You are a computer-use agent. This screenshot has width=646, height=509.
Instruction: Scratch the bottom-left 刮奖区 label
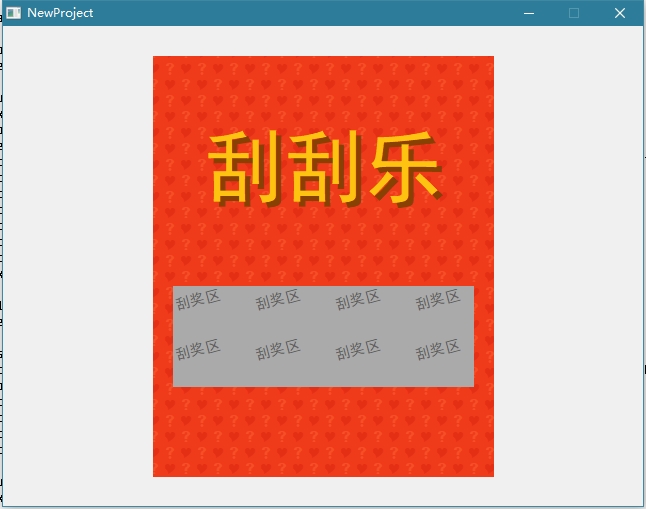pos(198,349)
